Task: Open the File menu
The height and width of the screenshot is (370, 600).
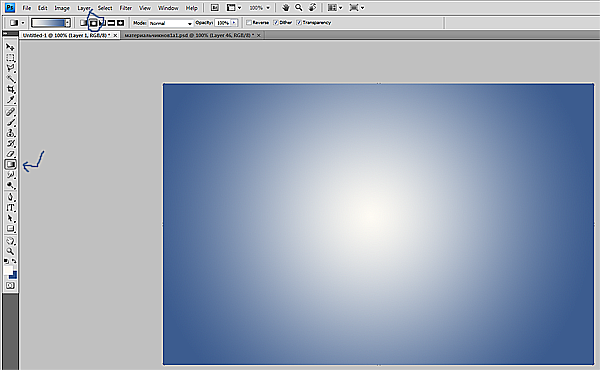Action: click(x=26, y=8)
